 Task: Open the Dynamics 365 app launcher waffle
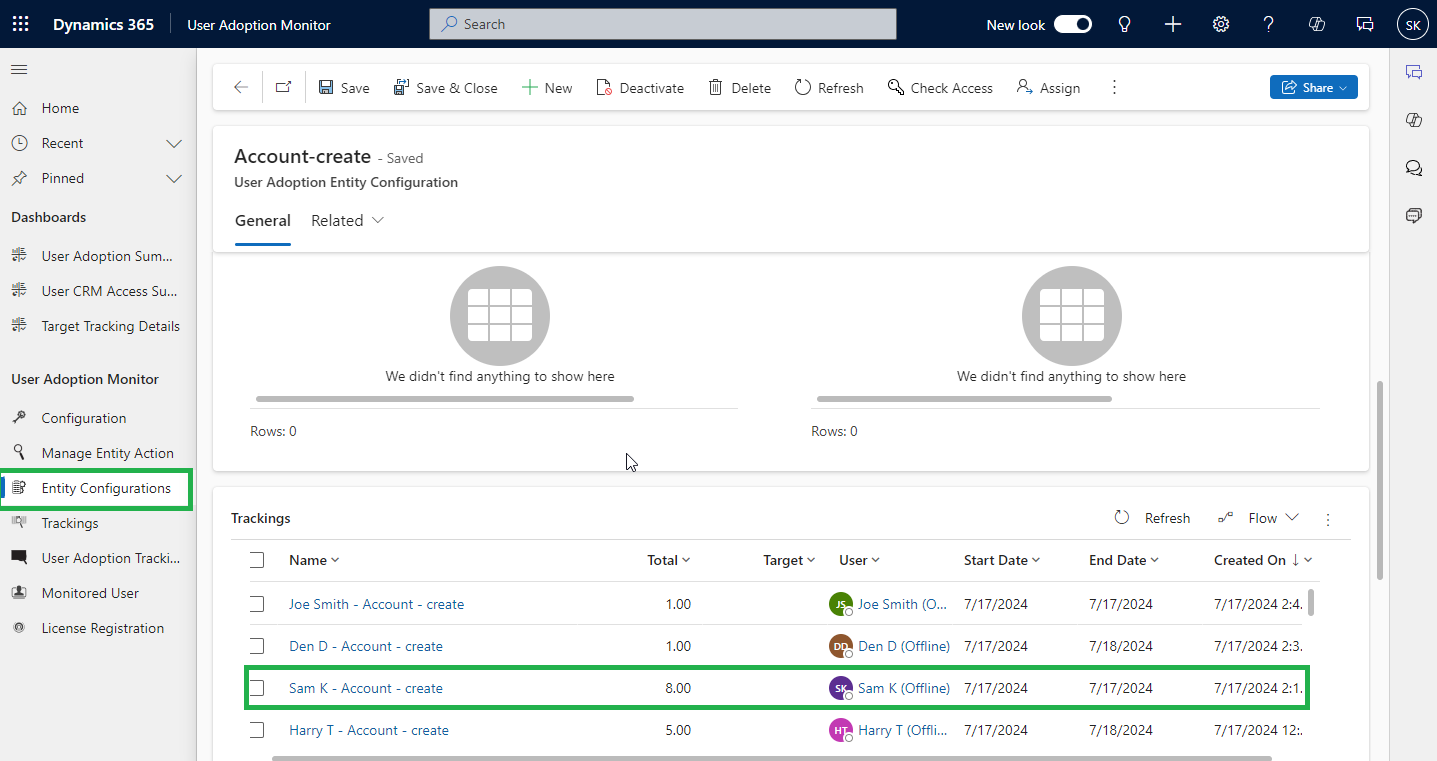[x=20, y=24]
